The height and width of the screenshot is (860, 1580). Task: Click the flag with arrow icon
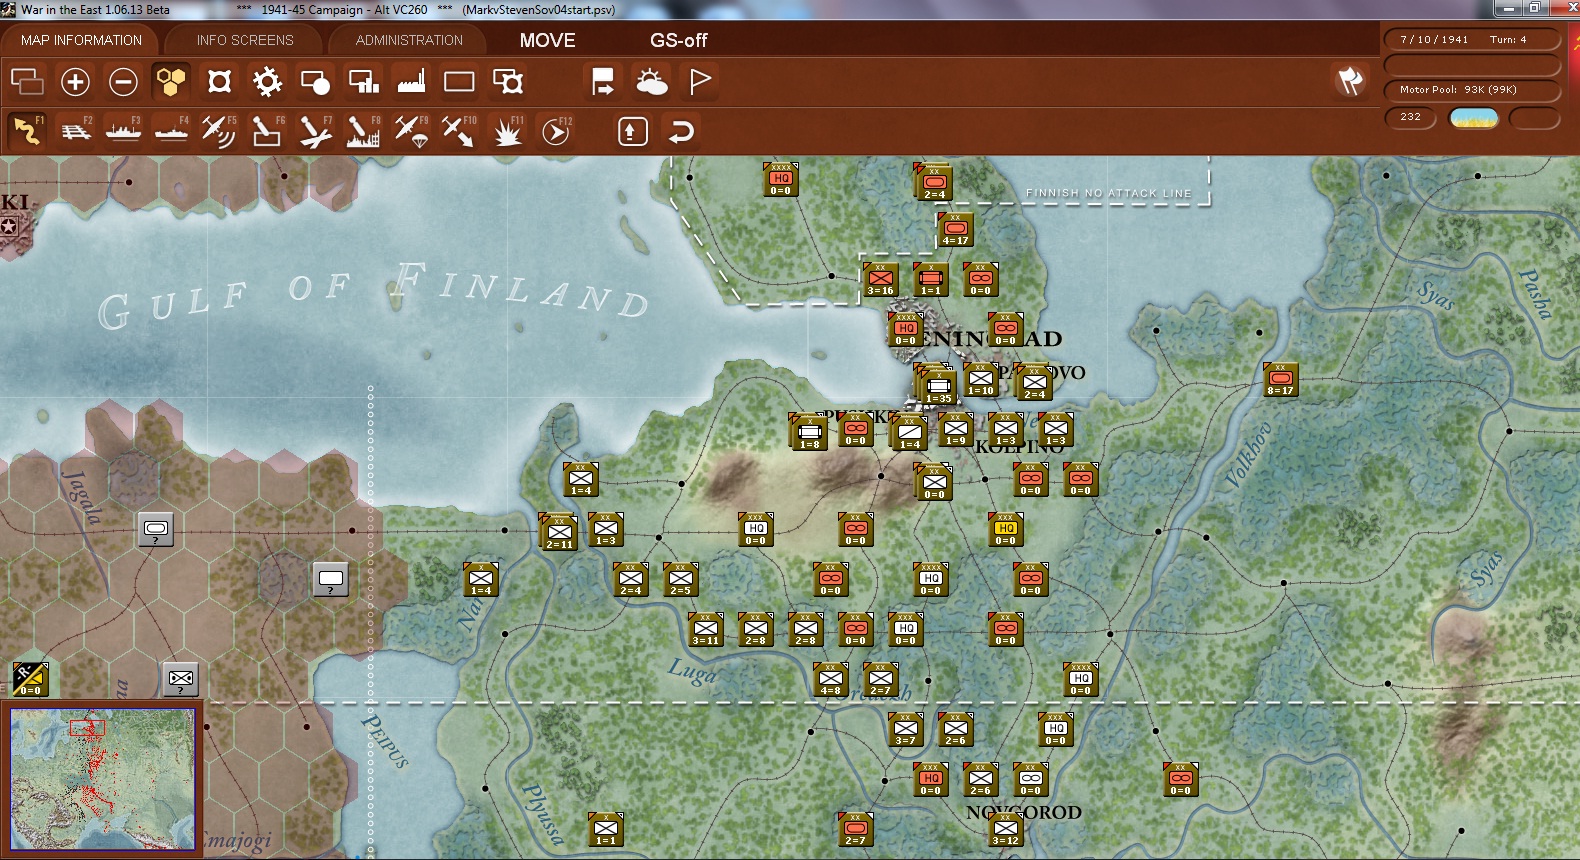point(603,82)
